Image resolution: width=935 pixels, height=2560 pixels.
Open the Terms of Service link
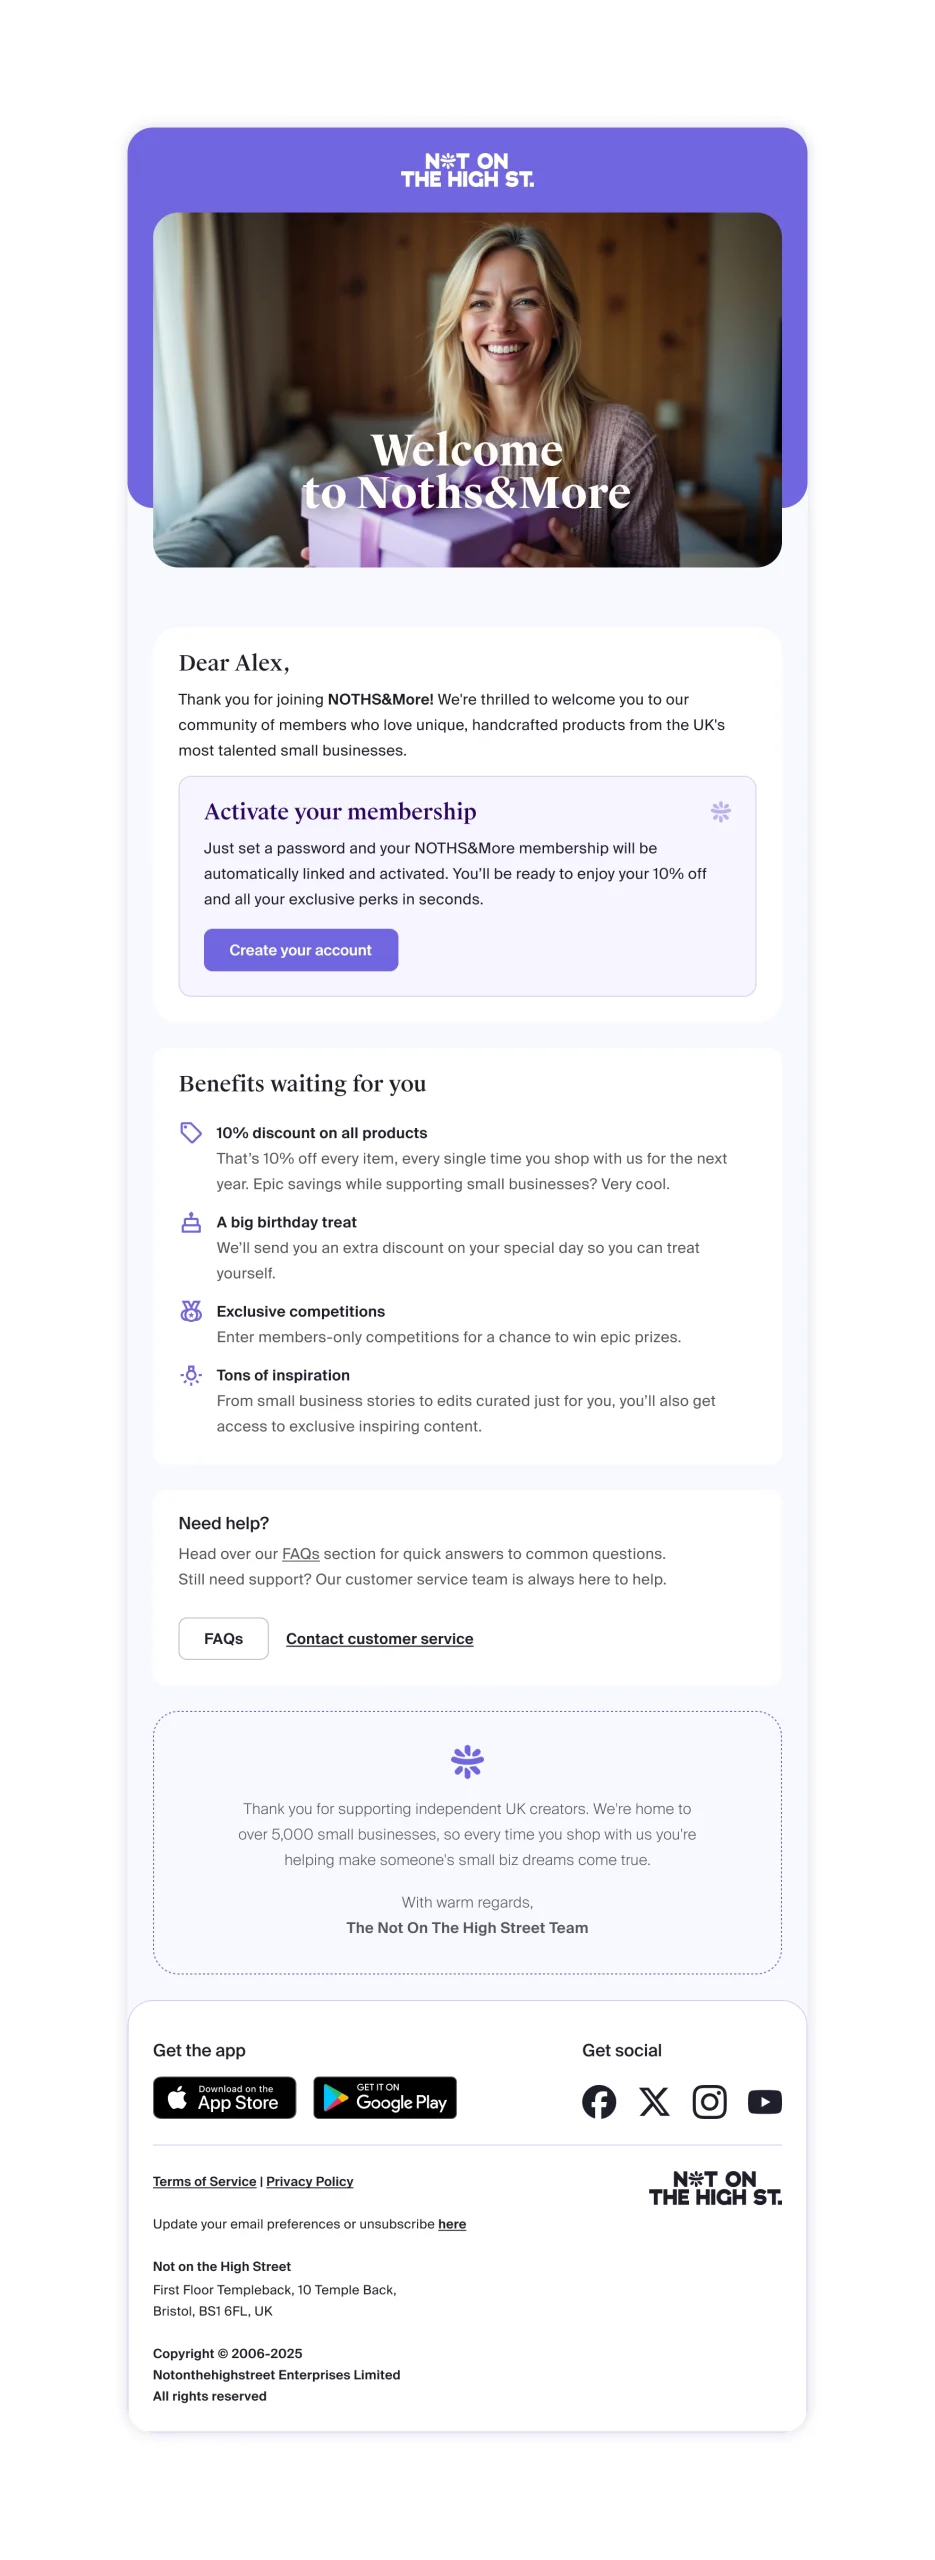pos(205,2181)
